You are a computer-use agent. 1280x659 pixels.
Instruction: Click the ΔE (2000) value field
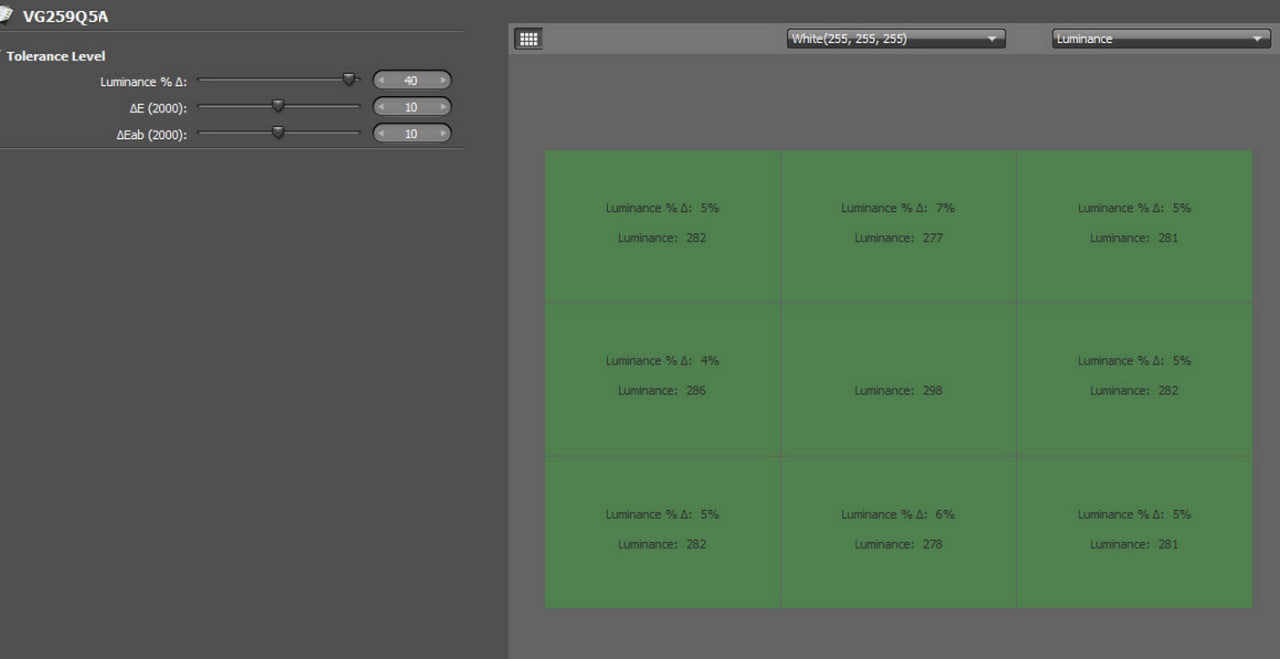coord(411,107)
